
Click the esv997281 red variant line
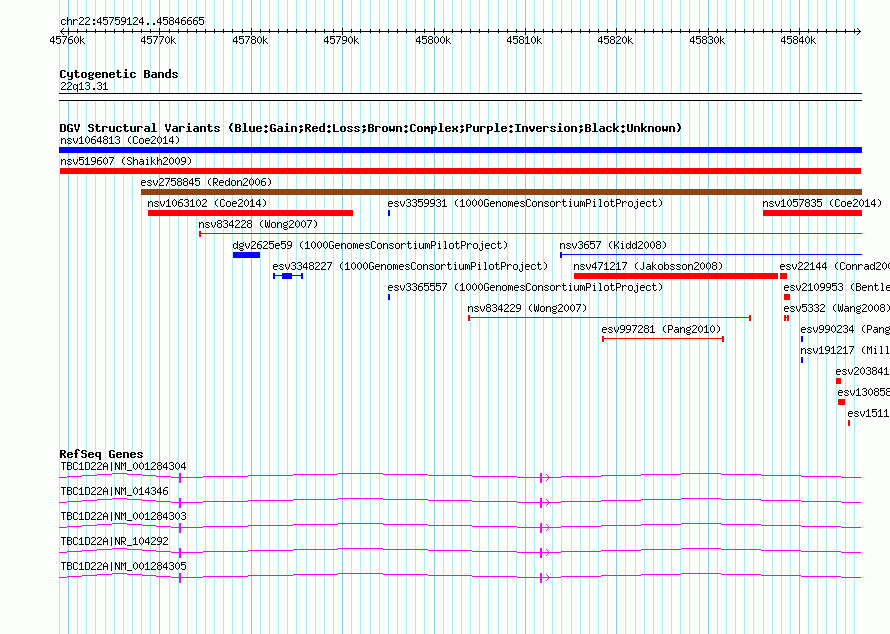[663, 339]
